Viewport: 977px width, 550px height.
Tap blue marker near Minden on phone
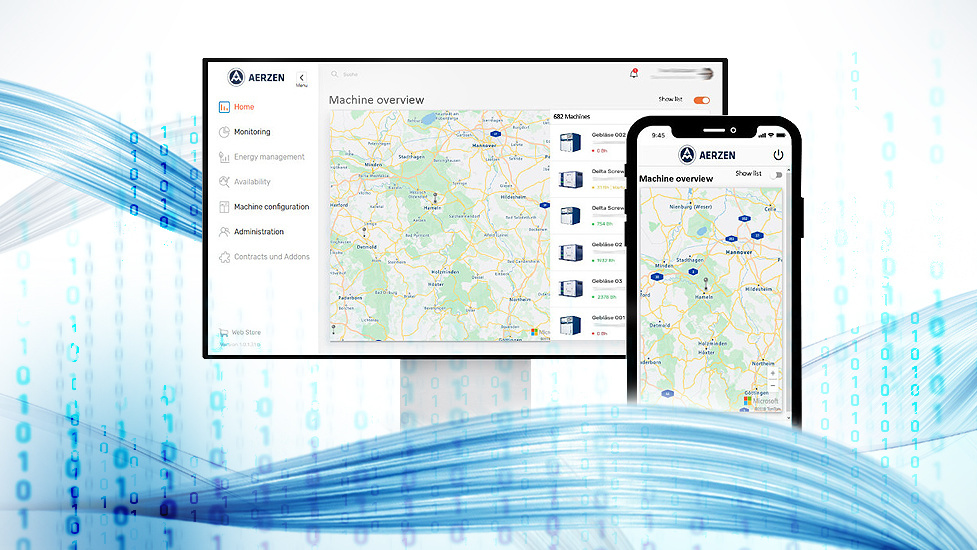click(656, 277)
